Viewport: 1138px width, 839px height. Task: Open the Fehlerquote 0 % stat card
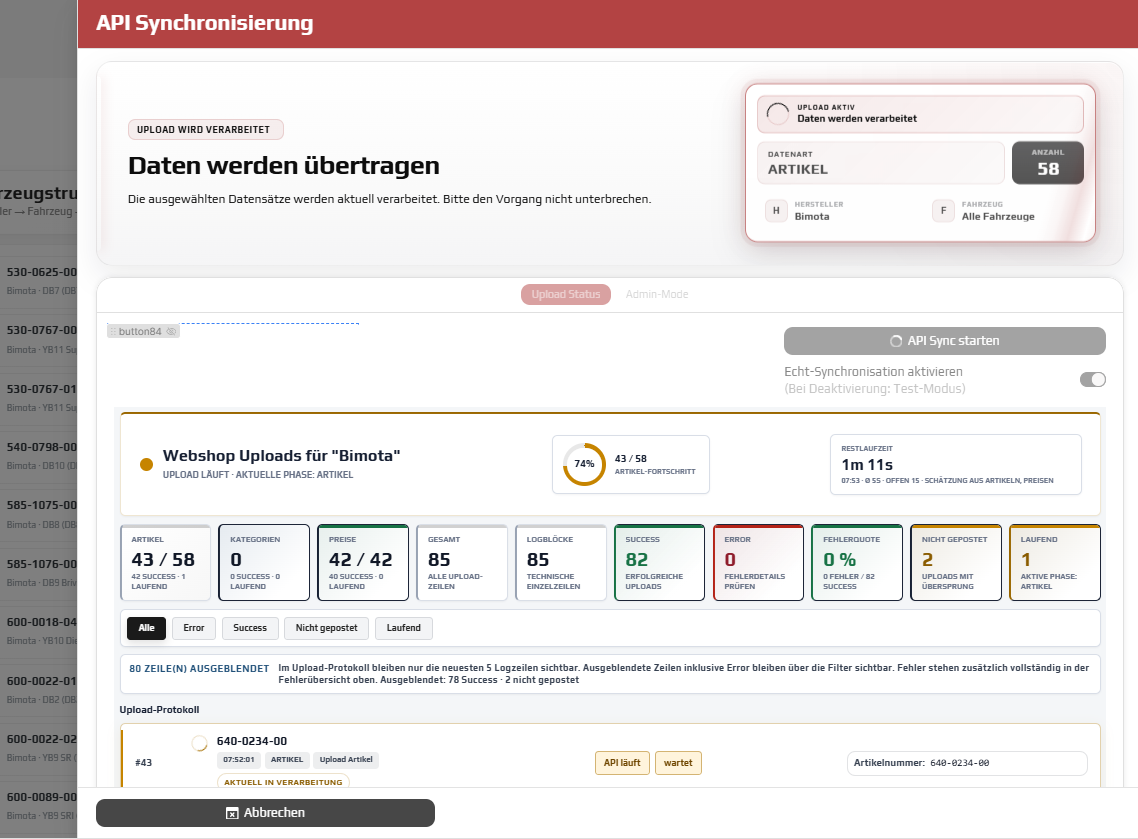tap(857, 562)
